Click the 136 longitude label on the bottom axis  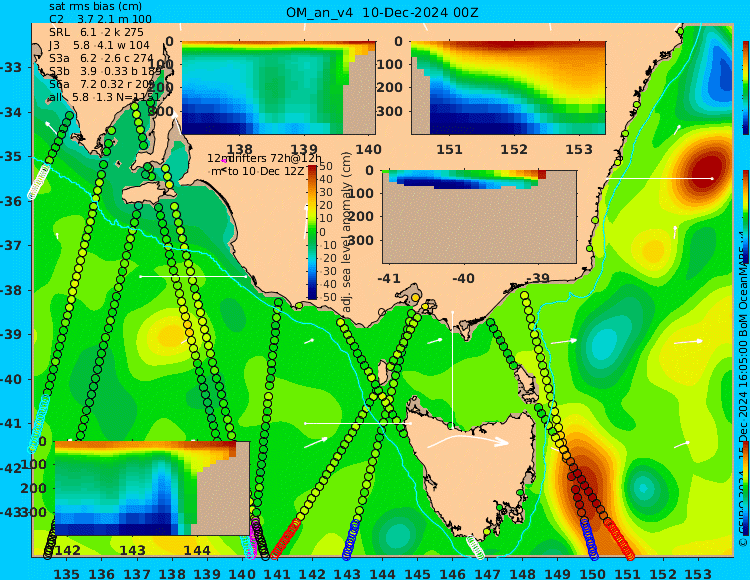[101, 573]
